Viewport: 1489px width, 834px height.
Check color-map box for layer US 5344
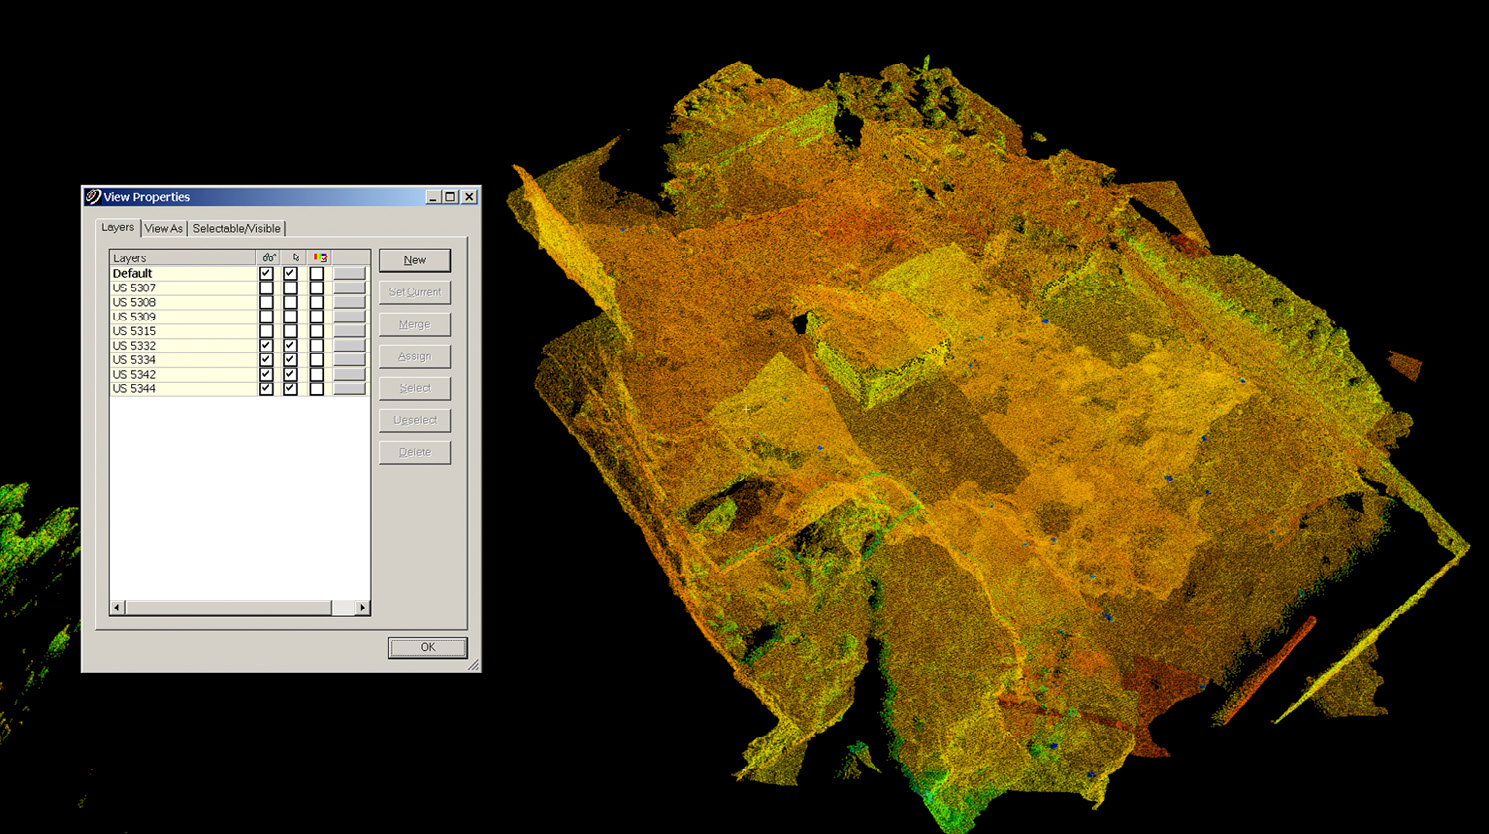(317, 388)
